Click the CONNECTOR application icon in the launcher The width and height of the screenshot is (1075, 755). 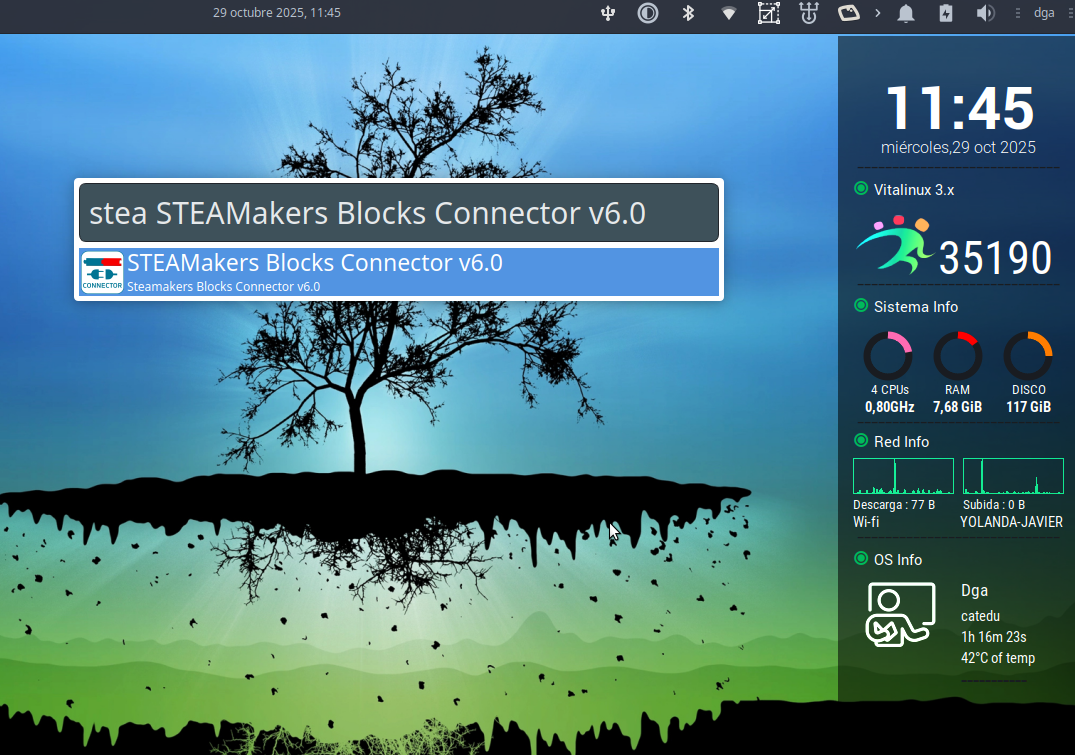[101, 271]
